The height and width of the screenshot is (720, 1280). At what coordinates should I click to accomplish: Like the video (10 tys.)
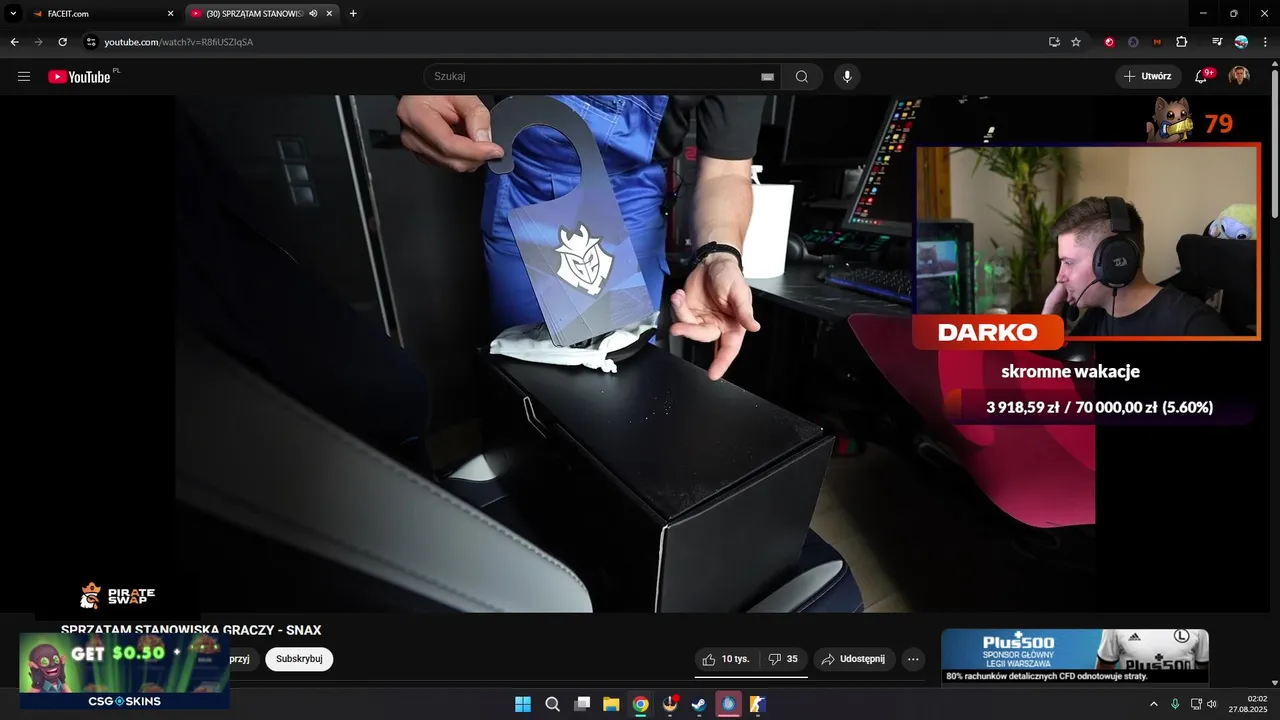[726, 659]
